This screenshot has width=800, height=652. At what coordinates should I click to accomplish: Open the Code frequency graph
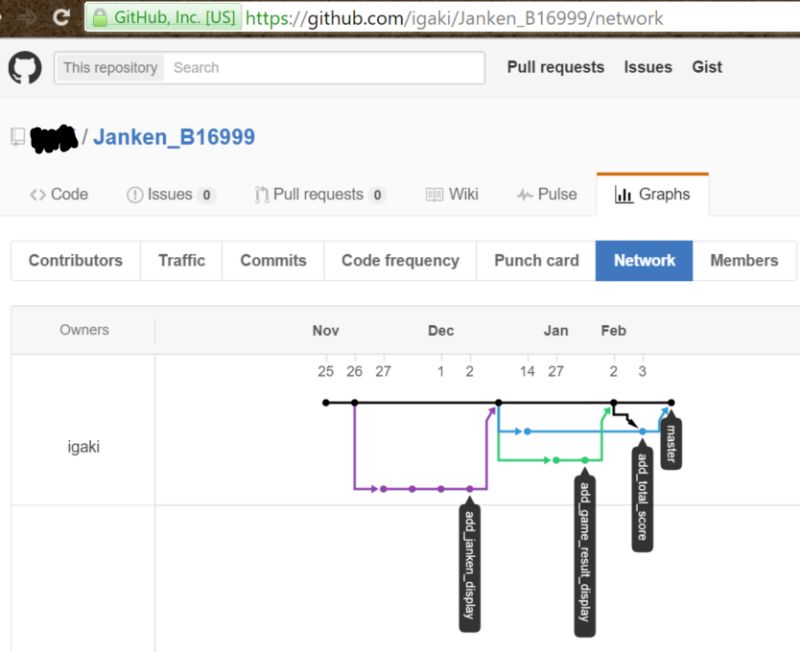tap(399, 260)
